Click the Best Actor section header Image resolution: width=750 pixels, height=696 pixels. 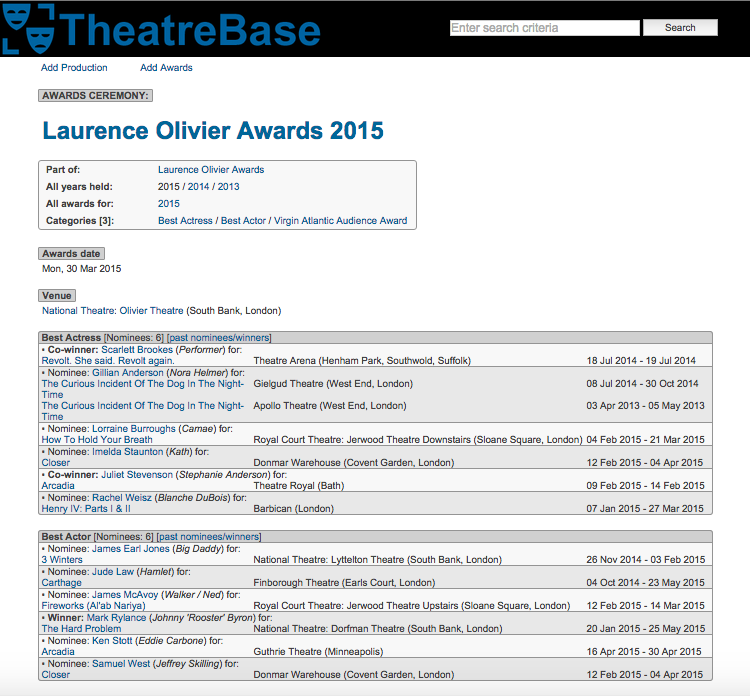tap(375, 537)
